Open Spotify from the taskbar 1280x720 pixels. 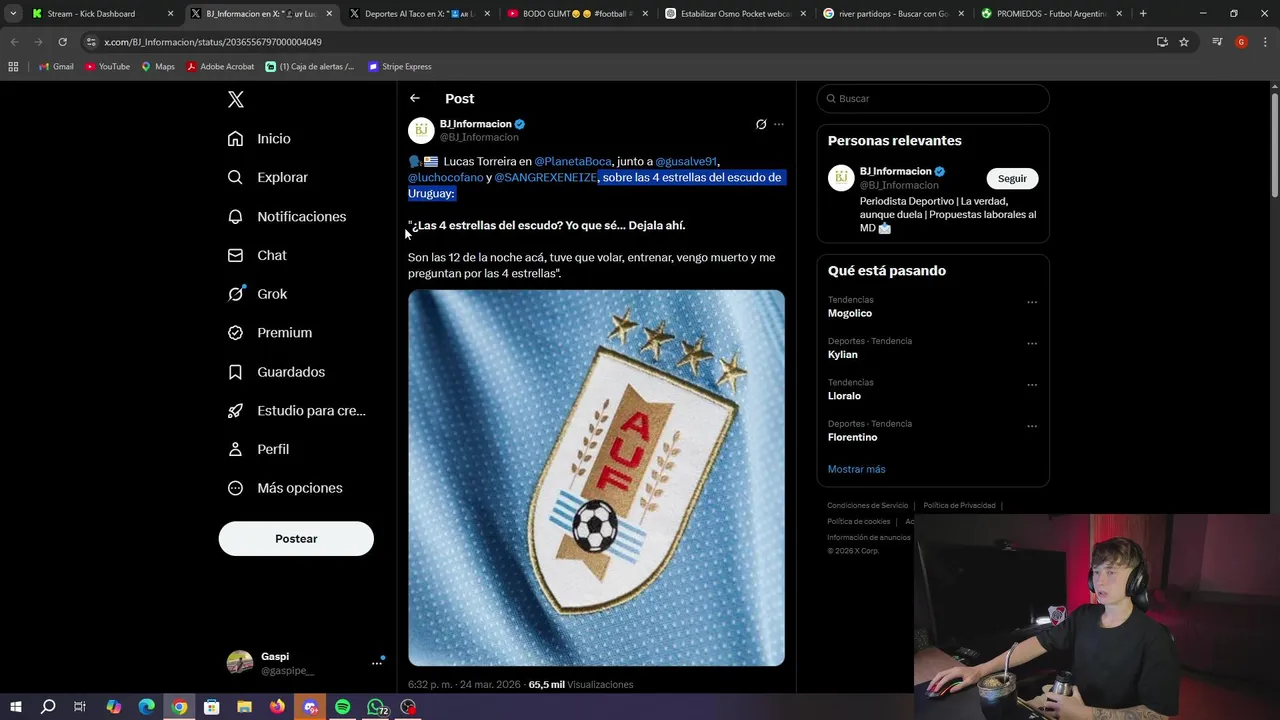coord(343,707)
